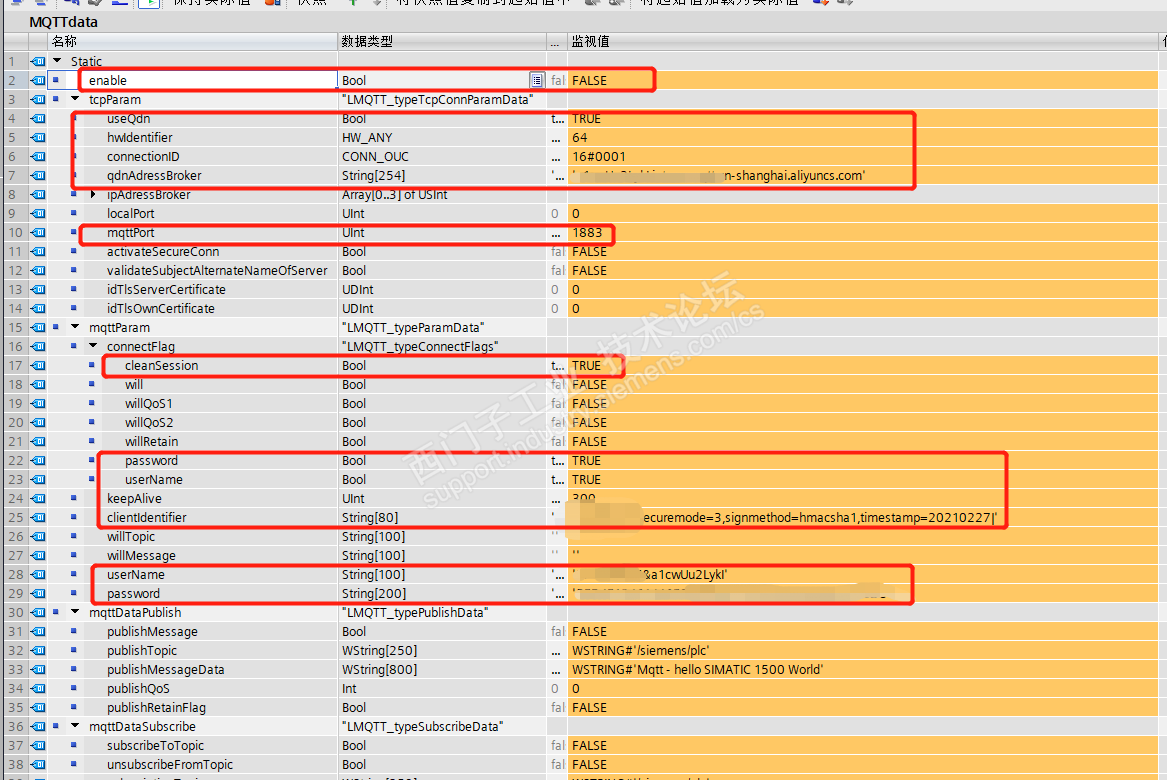Click the tag icon of the publishMessage row

tap(38, 631)
